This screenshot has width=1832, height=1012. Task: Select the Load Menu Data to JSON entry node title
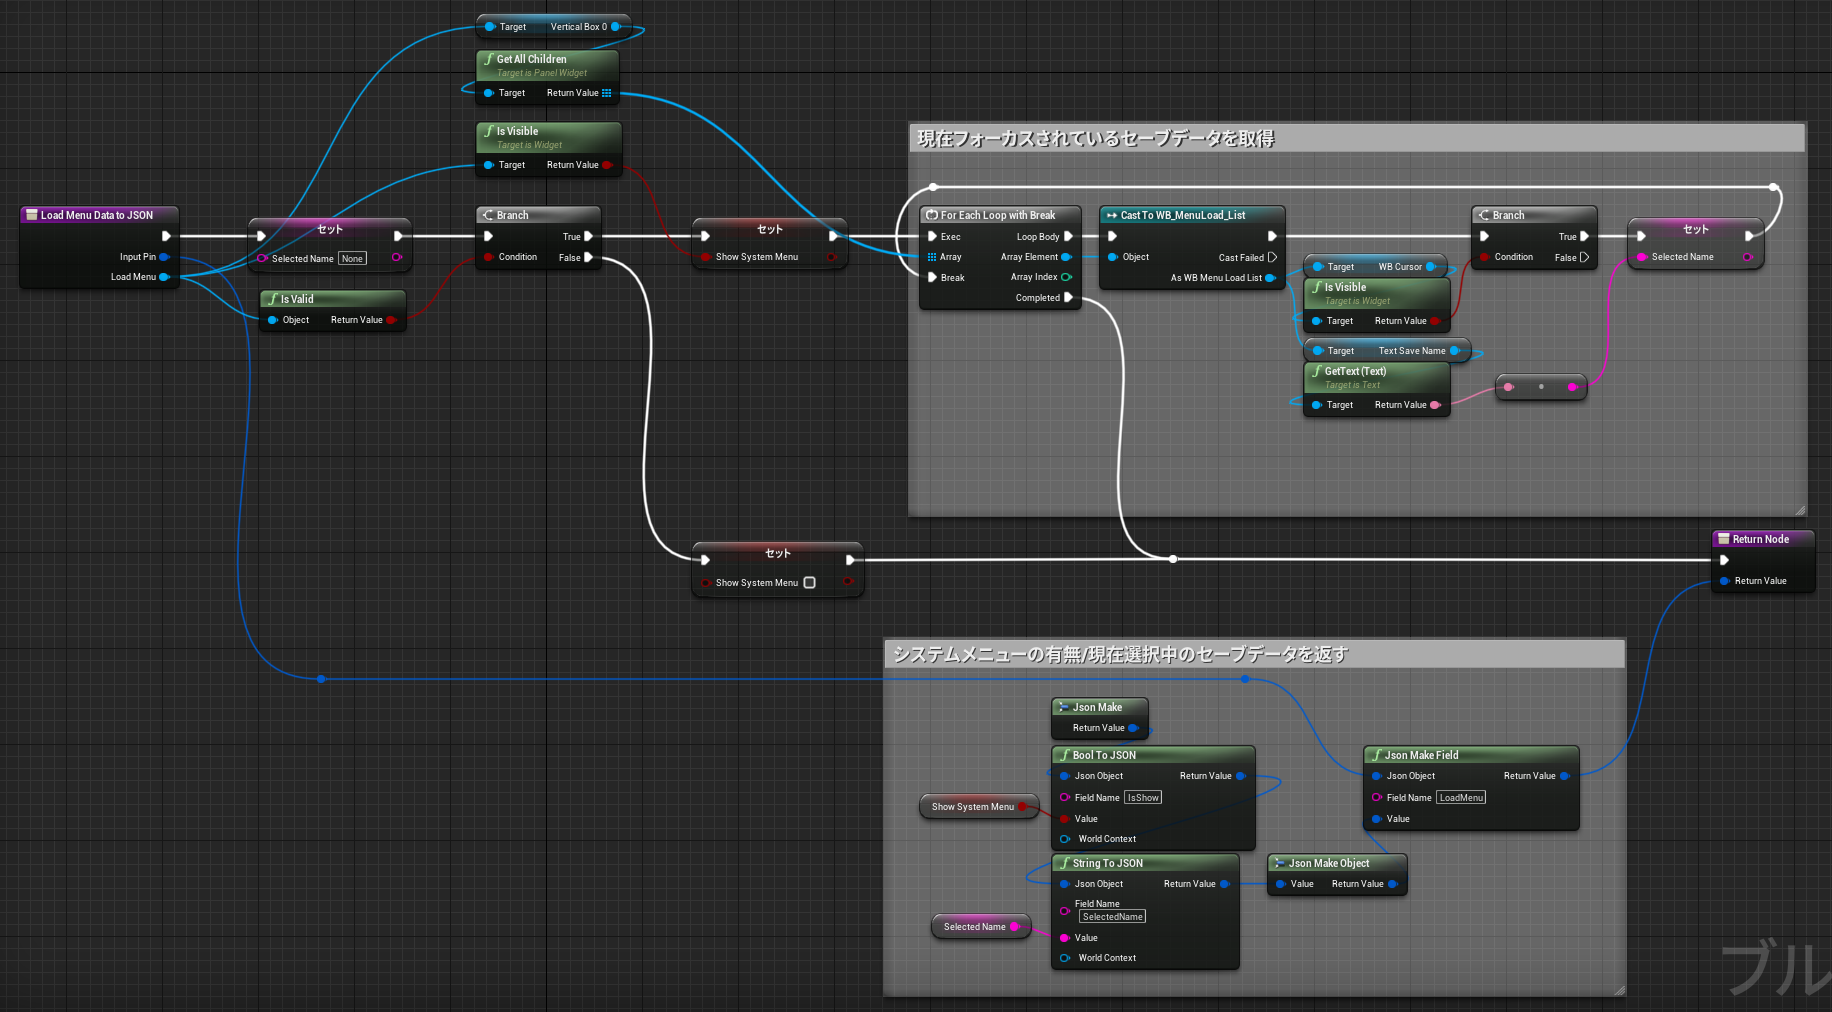(97, 215)
